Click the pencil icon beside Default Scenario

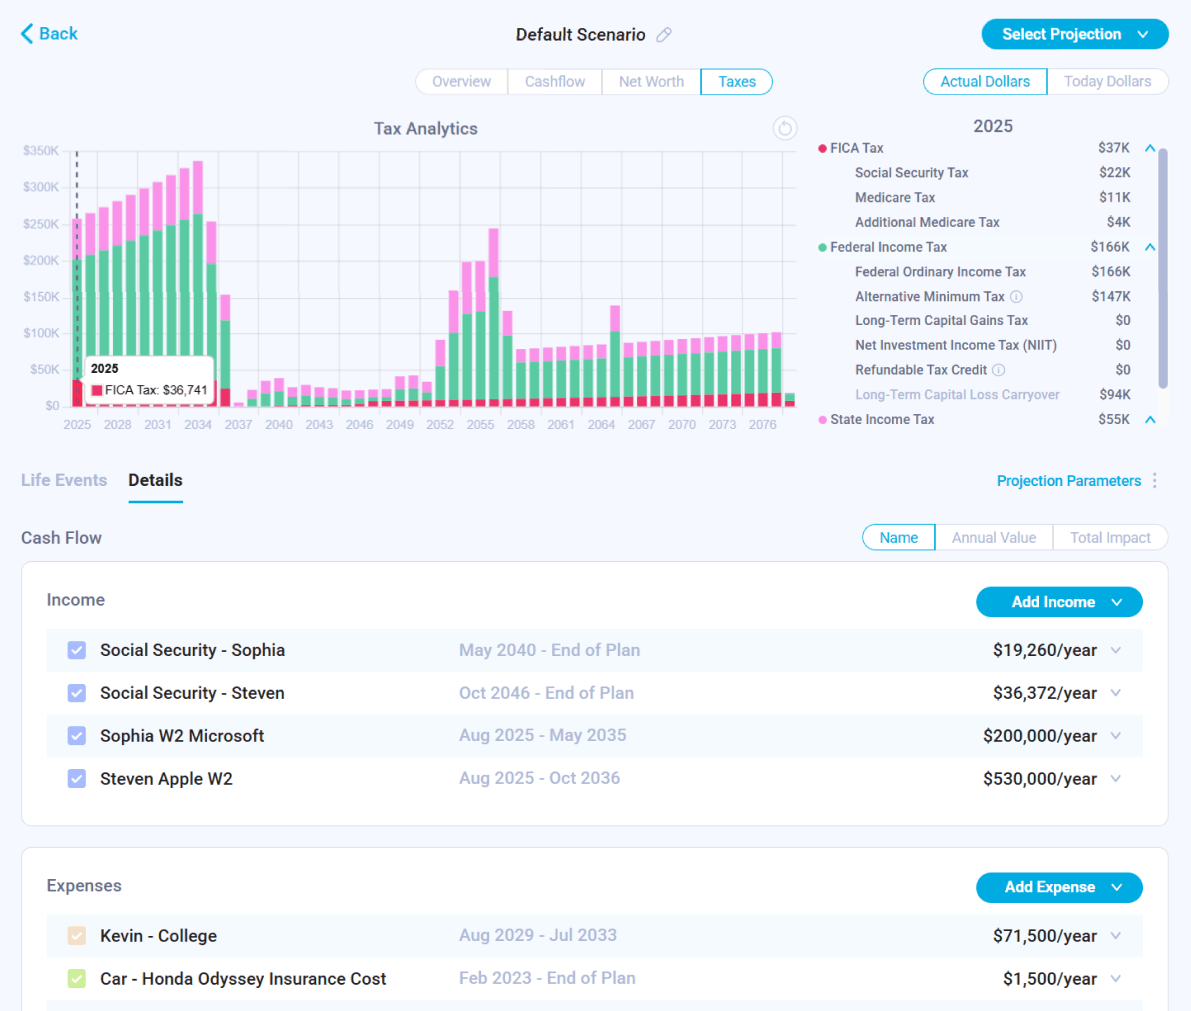click(x=664, y=35)
